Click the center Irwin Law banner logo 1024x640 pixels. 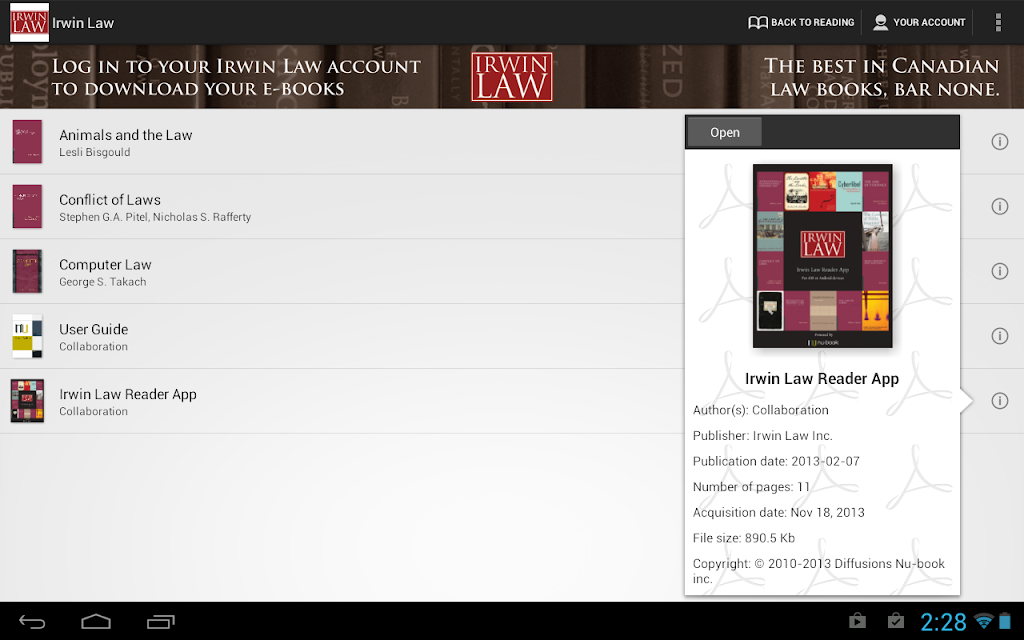point(512,77)
